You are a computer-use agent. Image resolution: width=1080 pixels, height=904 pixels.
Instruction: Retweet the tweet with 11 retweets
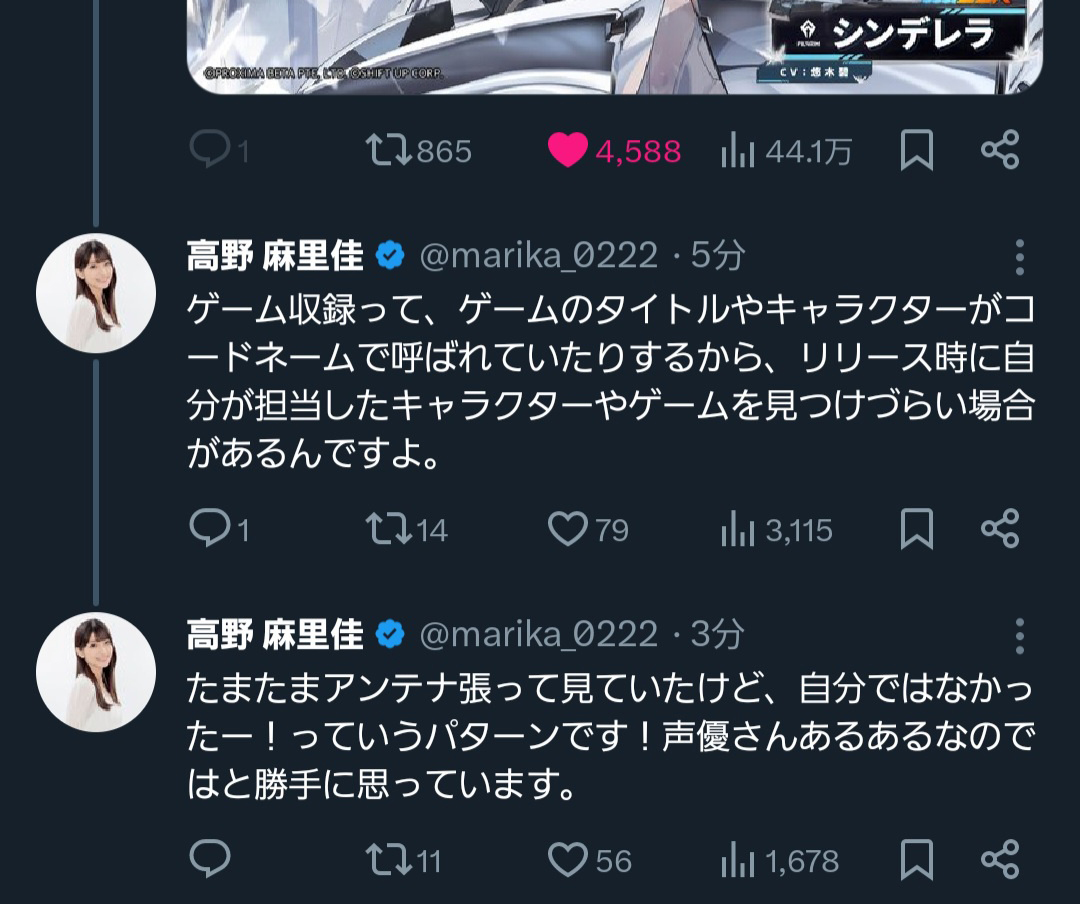click(x=388, y=860)
